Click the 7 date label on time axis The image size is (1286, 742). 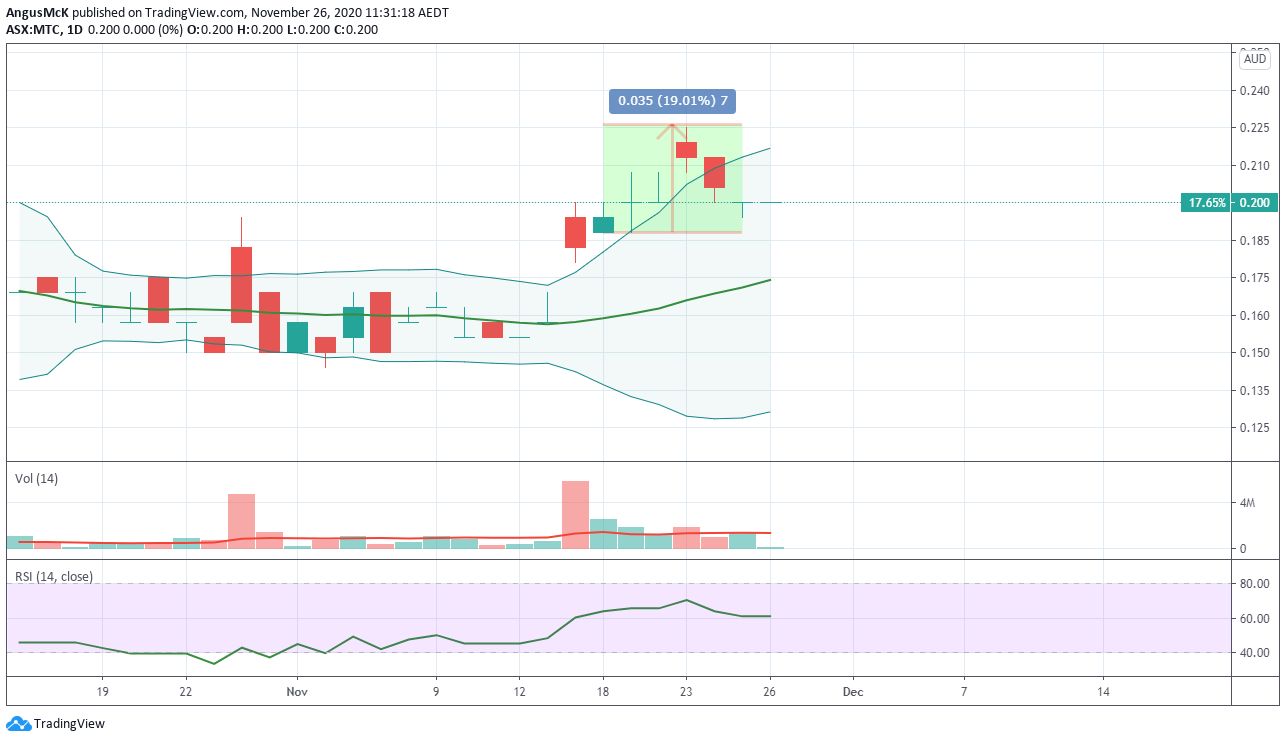click(964, 691)
